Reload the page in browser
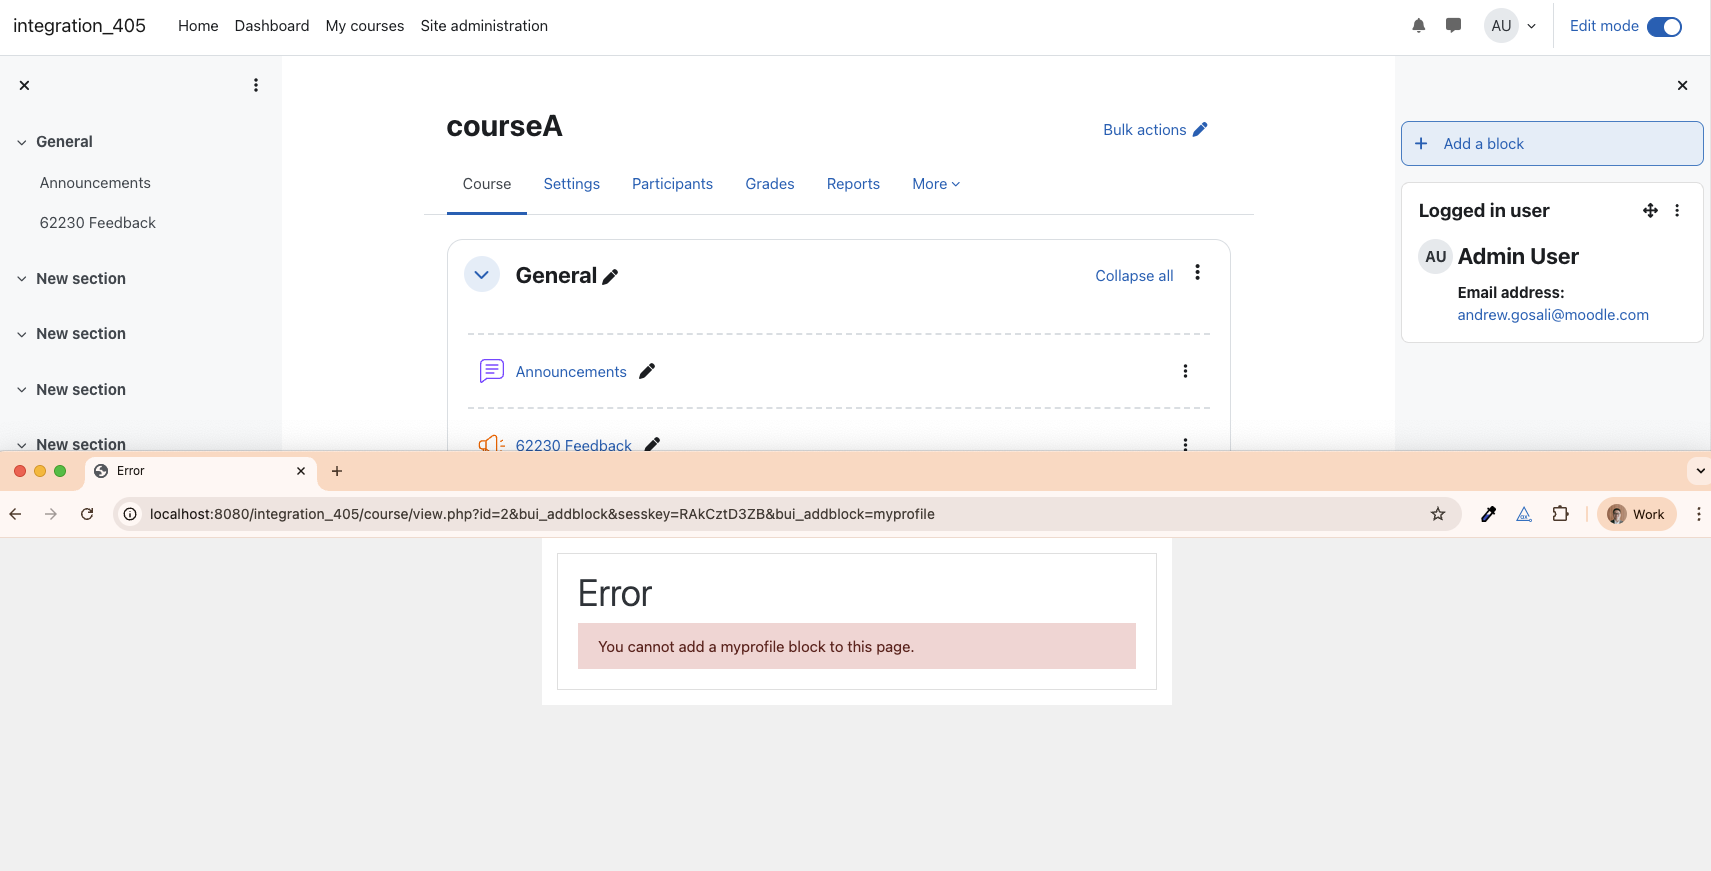Viewport: 1711px width, 871px height. coord(87,514)
